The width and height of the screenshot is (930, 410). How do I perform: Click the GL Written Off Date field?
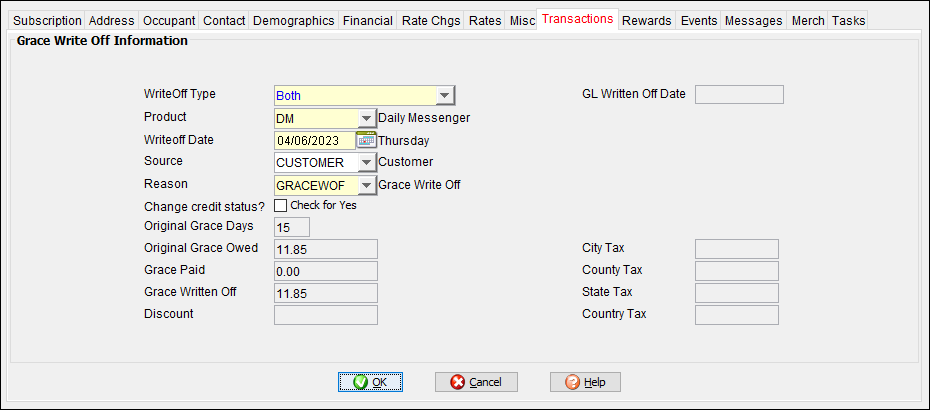739,94
